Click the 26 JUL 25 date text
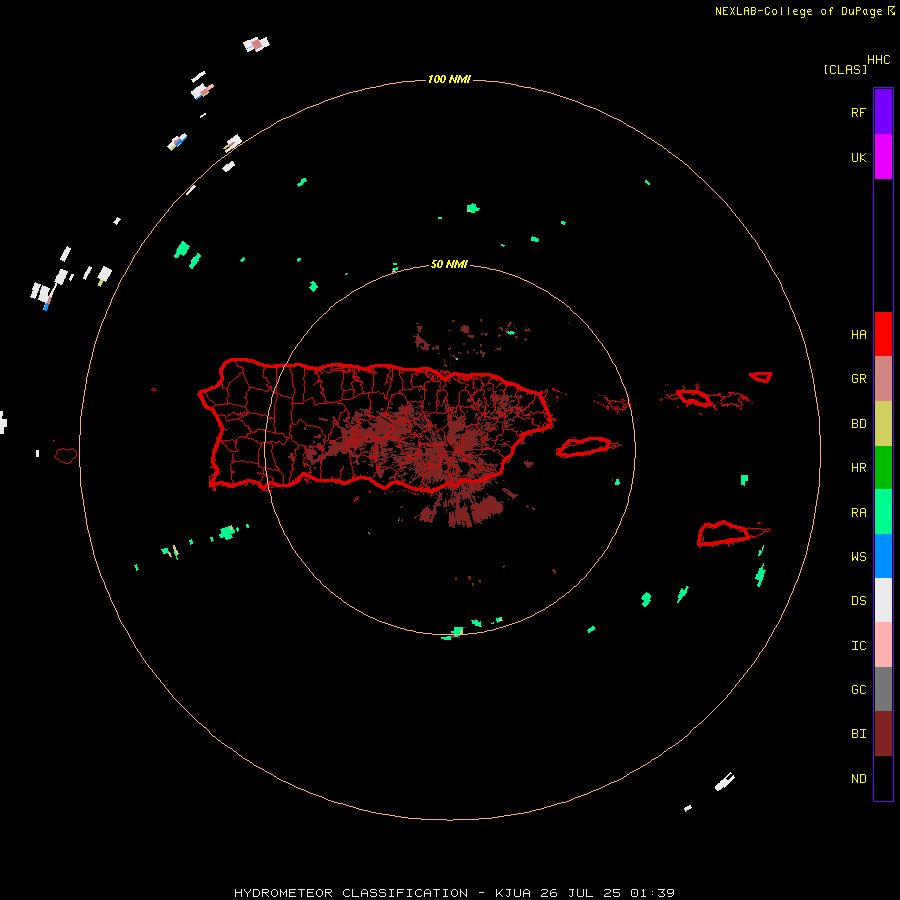 pyautogui.click(x=581, y=893)
